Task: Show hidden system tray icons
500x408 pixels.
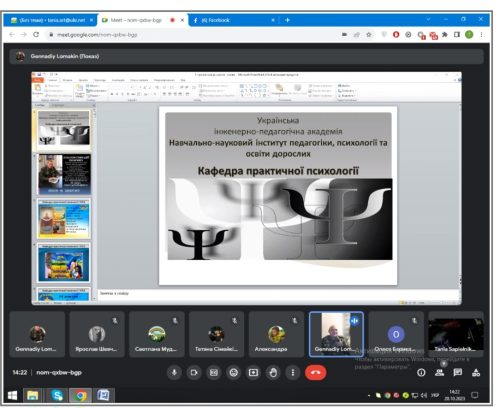Action: point(369,396)
